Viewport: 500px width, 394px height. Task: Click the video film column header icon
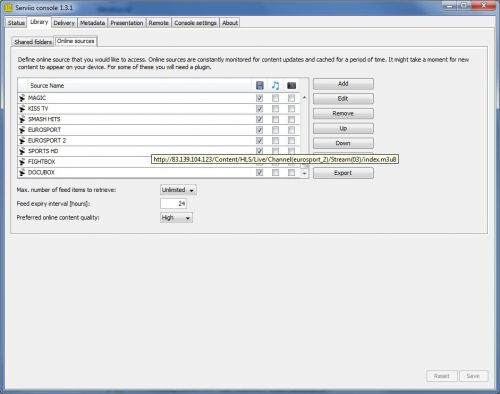(x=260, y=85)
